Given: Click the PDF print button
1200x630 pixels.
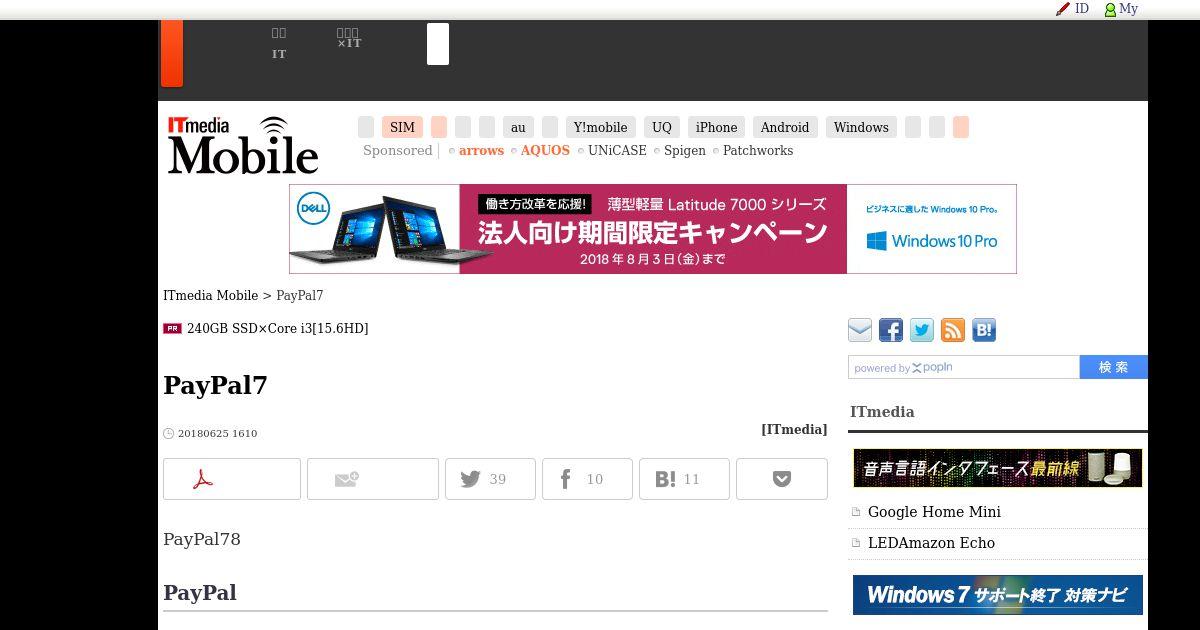Looking at the screenshot, I should [232, 479].
